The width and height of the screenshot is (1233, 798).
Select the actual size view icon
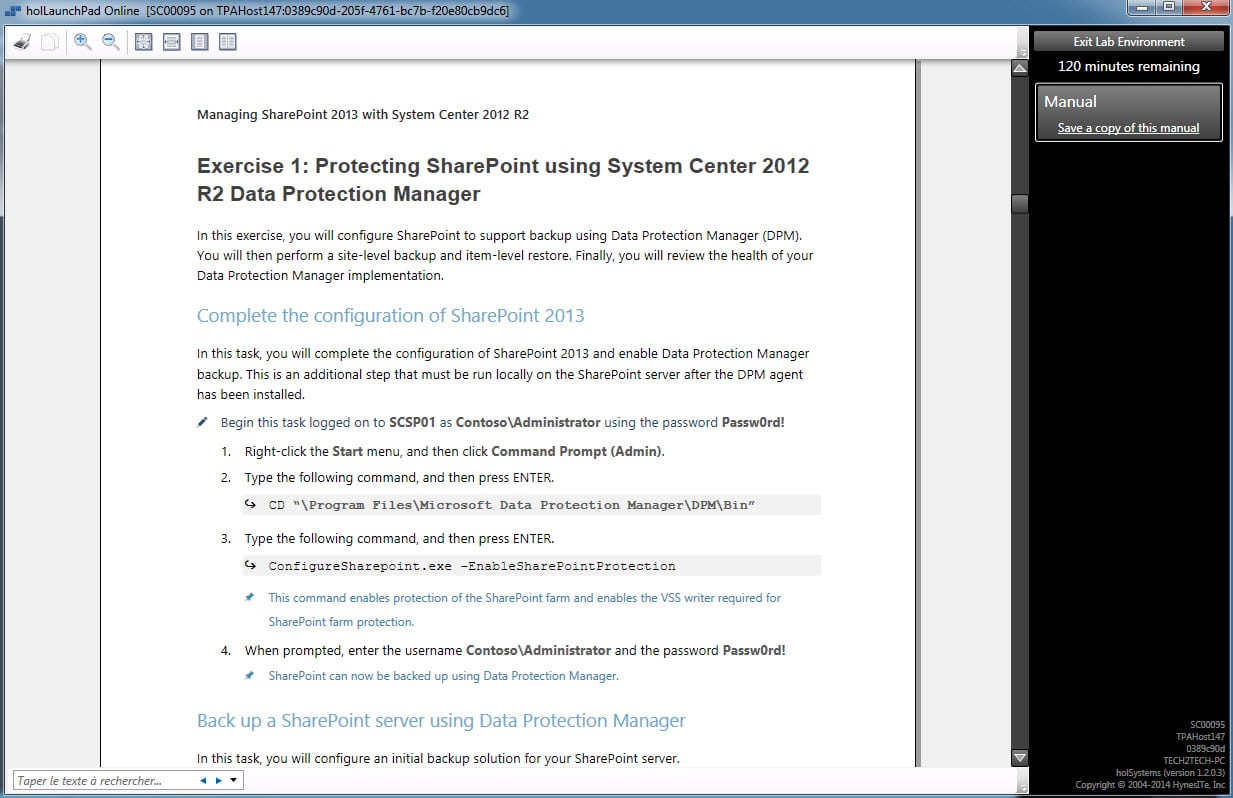click(x=143, y=42)
